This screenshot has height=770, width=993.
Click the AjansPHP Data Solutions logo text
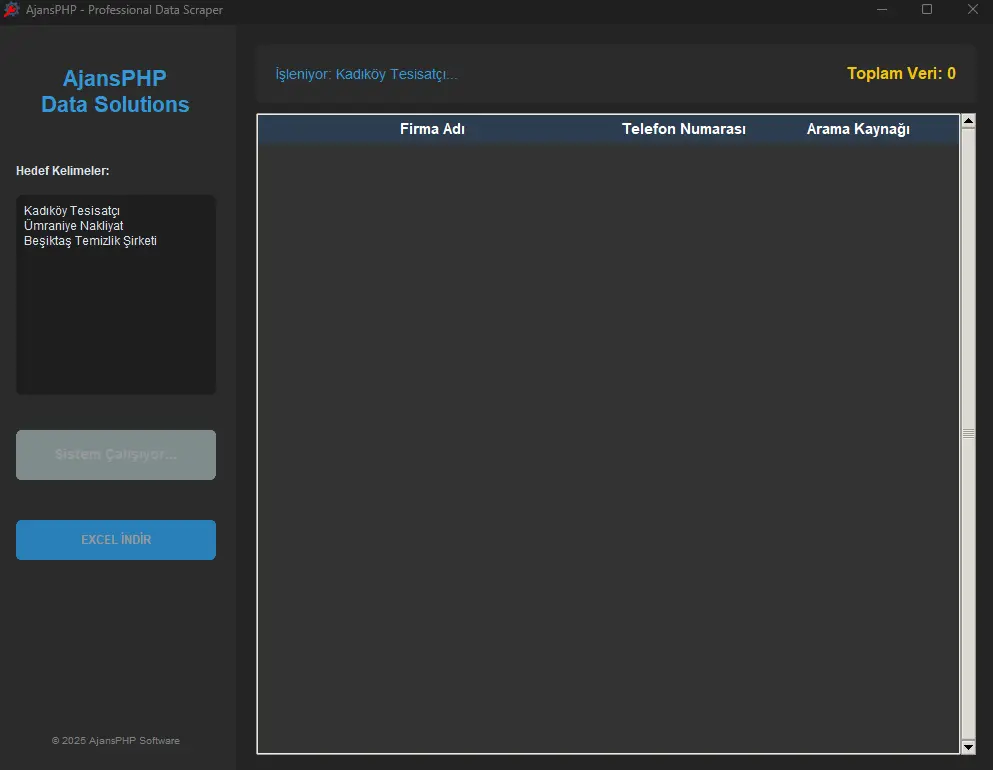(115, 91)
